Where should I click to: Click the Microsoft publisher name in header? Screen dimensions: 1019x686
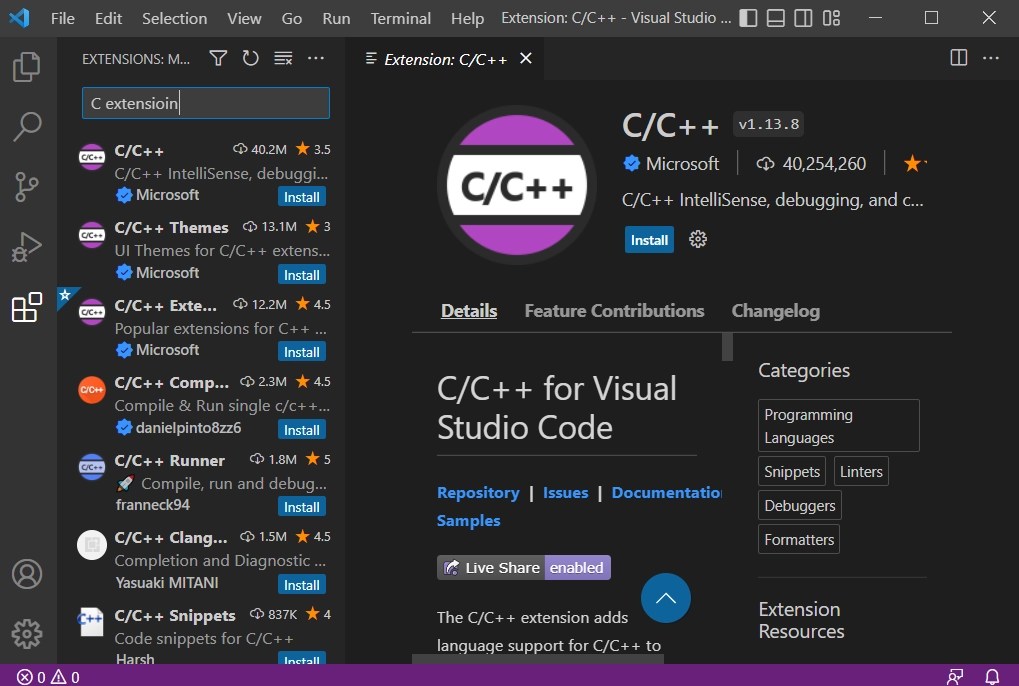tap(682, 164)
